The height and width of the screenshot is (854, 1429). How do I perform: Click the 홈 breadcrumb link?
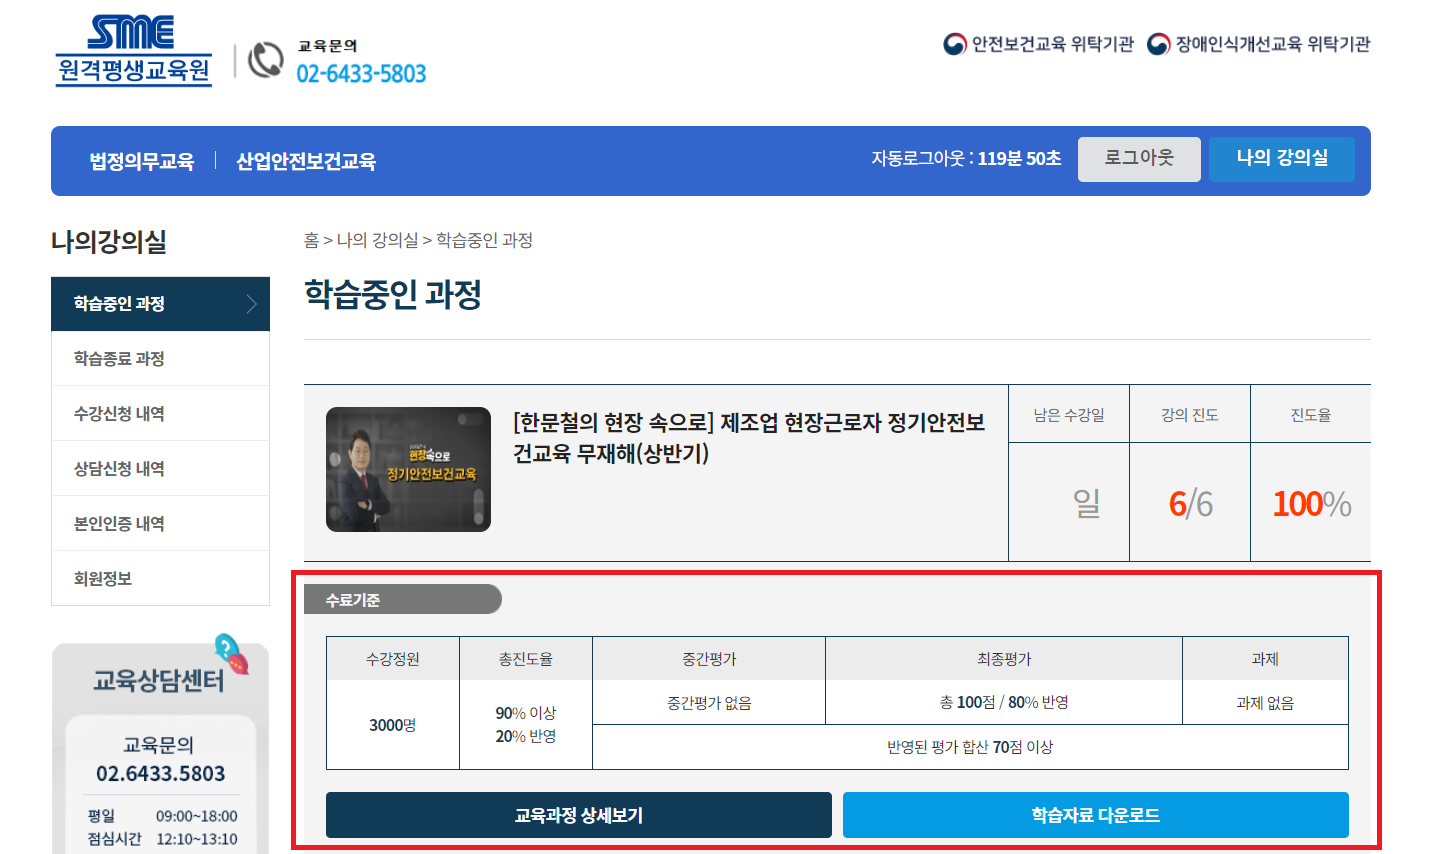pos(311,240)
